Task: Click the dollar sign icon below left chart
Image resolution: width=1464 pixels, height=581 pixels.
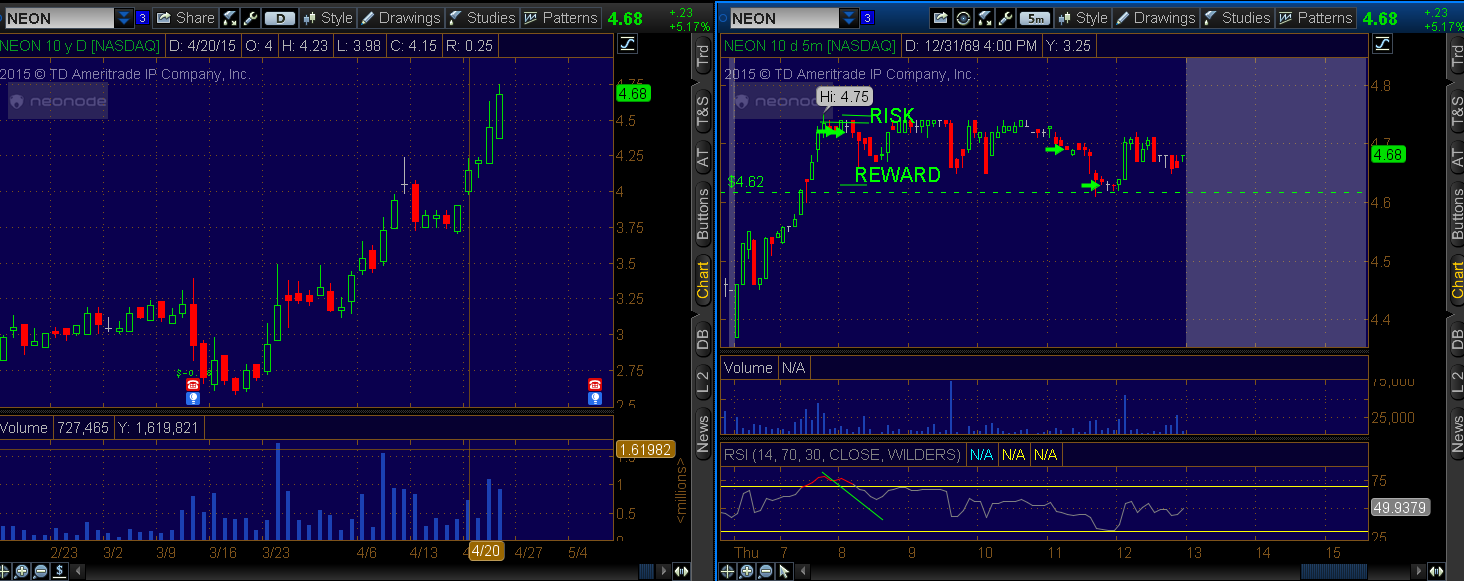Action: [59, 571]
